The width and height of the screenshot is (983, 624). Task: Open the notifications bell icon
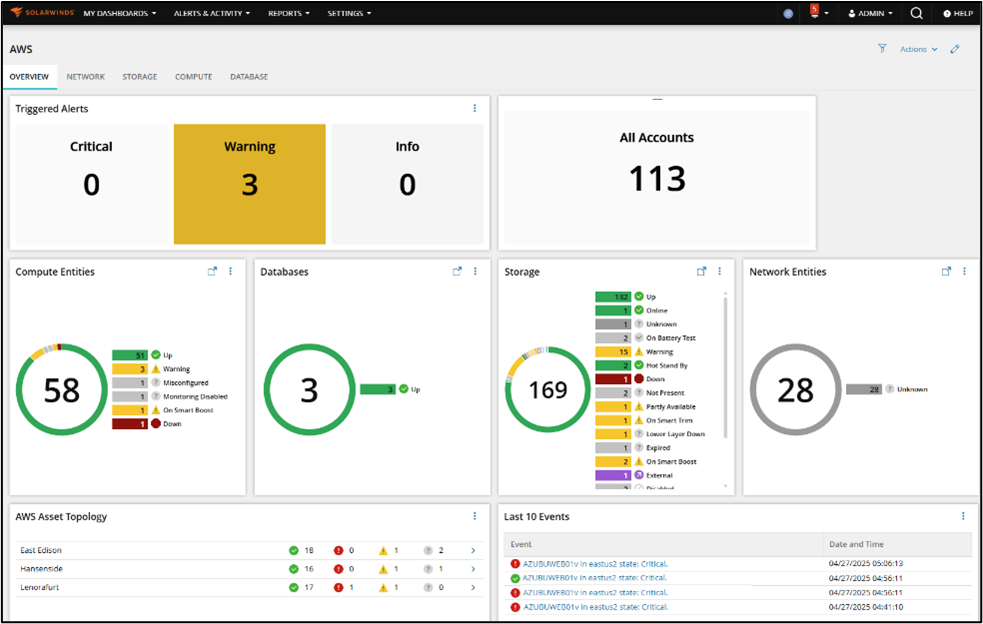[814, 12]
